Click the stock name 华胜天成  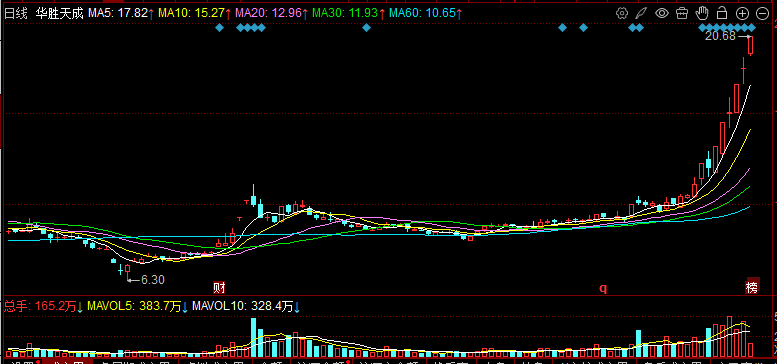(59, 13)
